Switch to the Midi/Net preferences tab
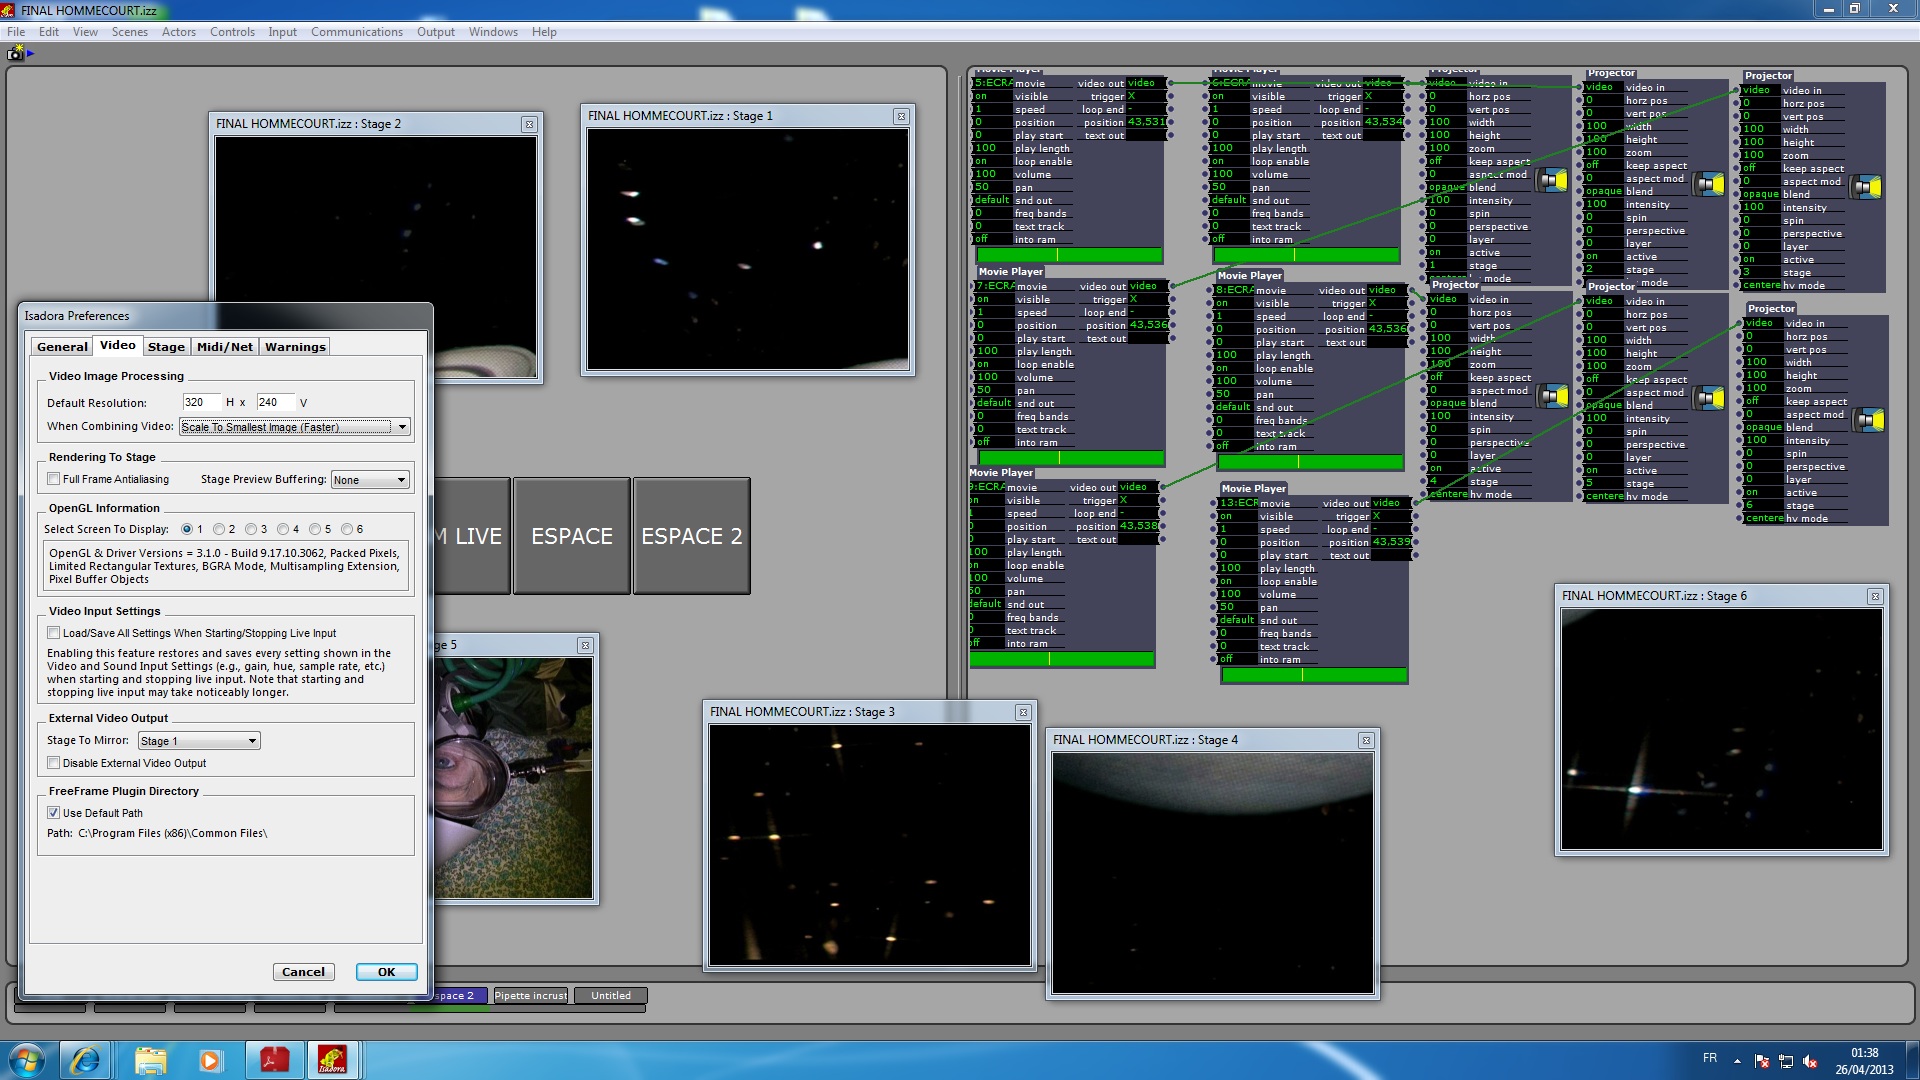 (225, 347)
